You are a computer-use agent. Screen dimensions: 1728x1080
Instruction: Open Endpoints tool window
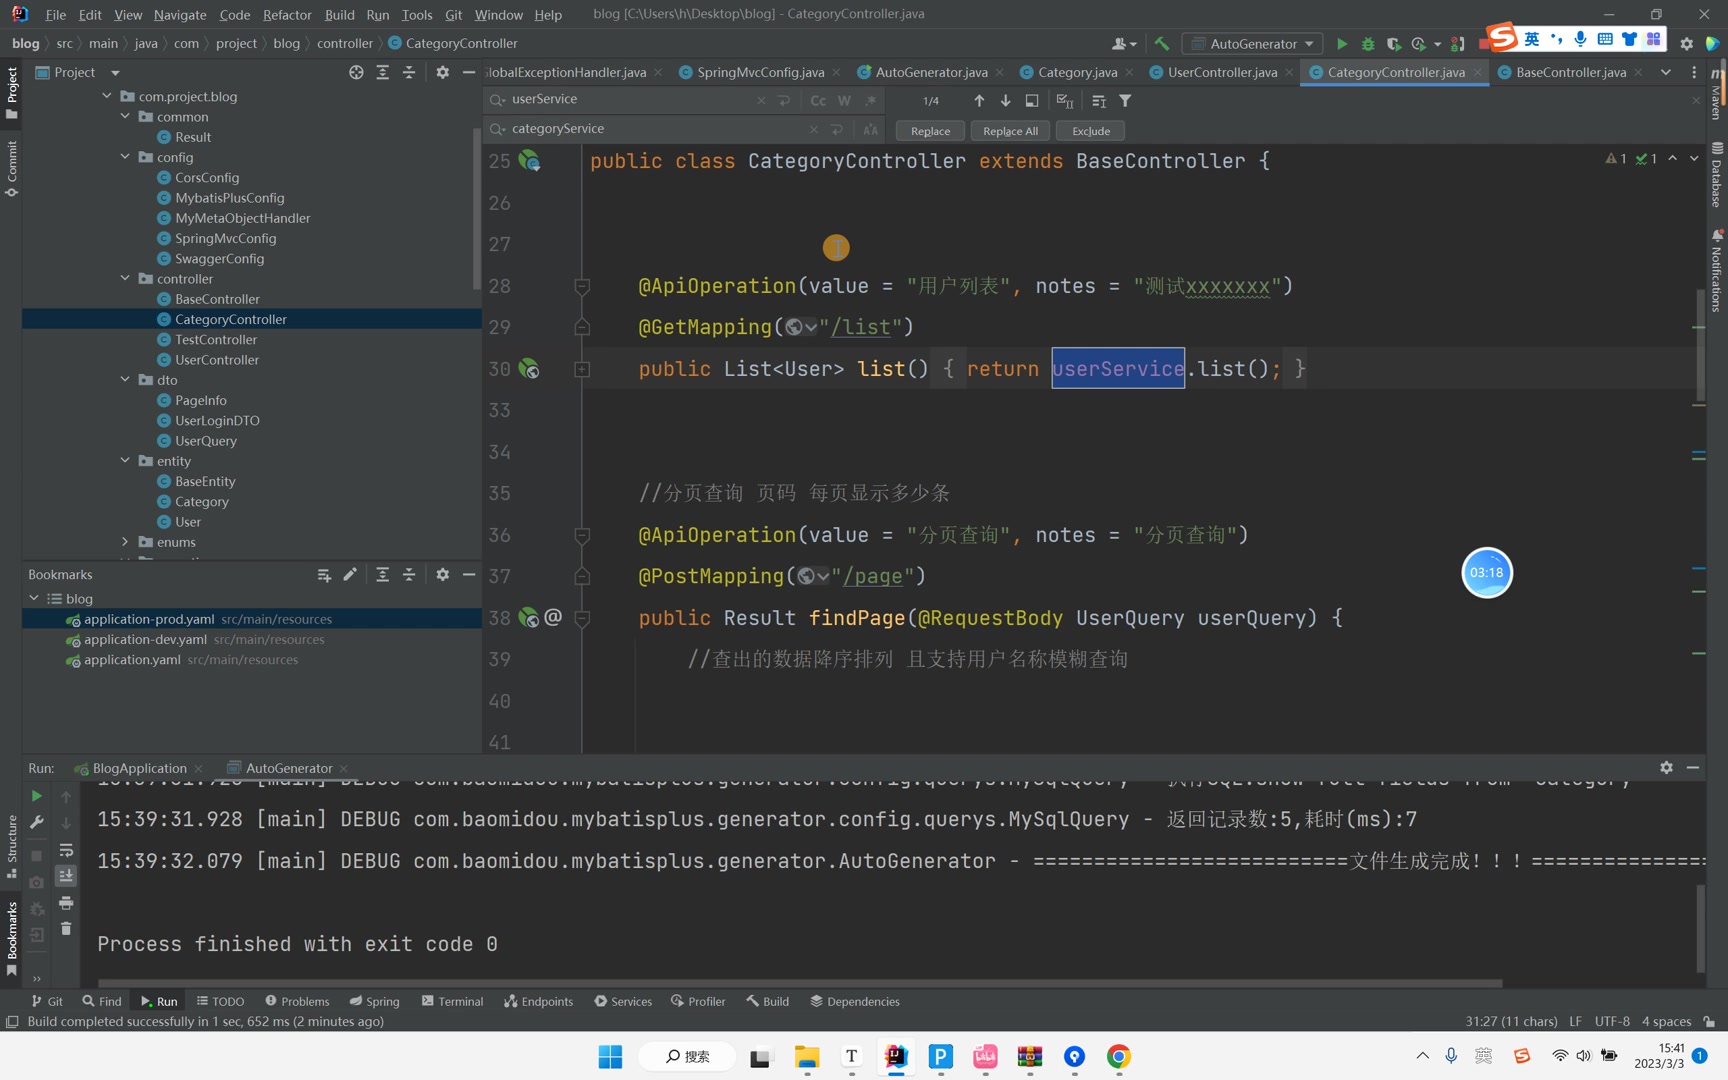click(x=539, y=1001)
